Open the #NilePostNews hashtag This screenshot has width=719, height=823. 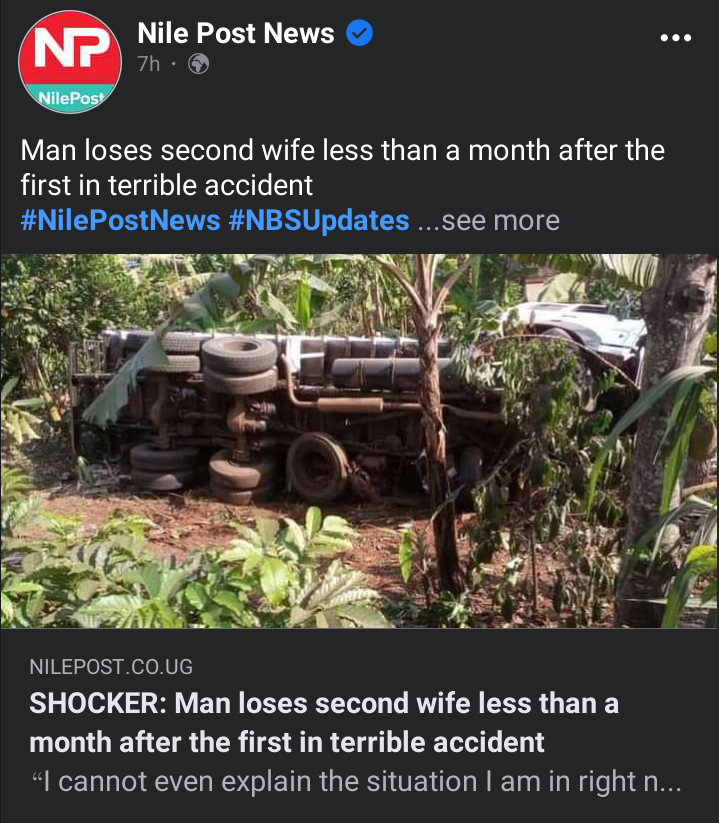point(120,220)
